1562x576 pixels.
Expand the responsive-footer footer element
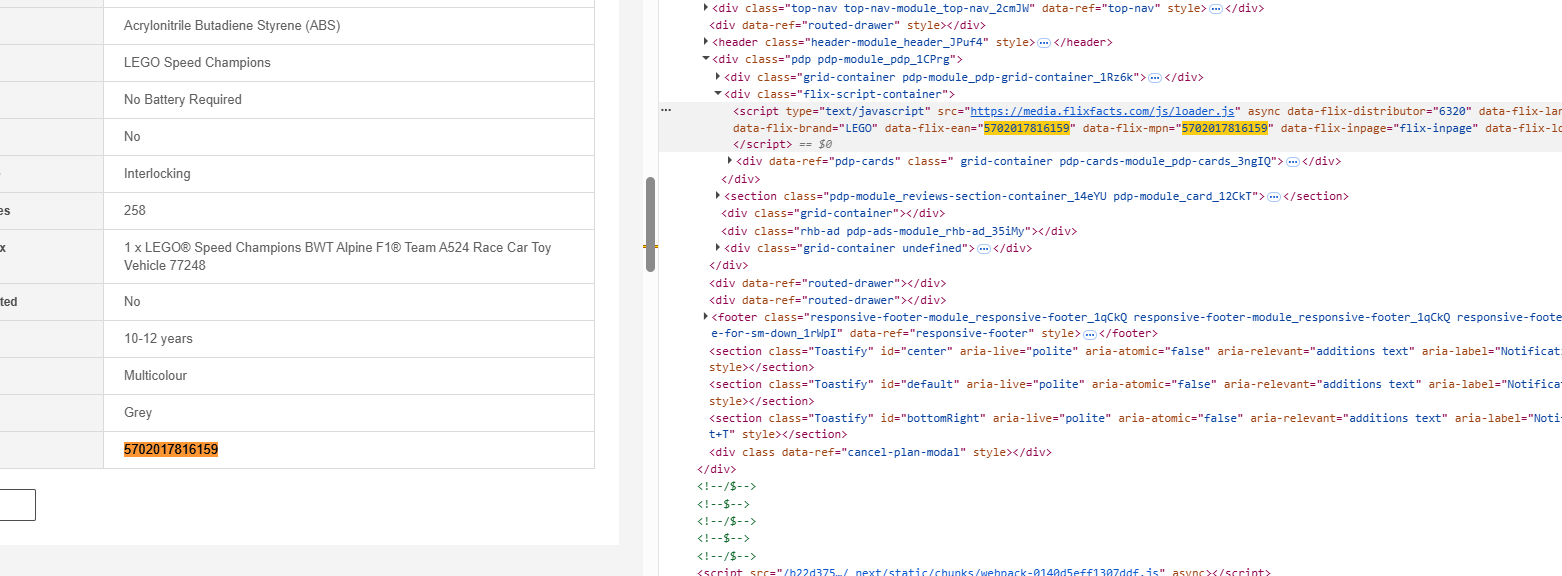click(707, 317)
